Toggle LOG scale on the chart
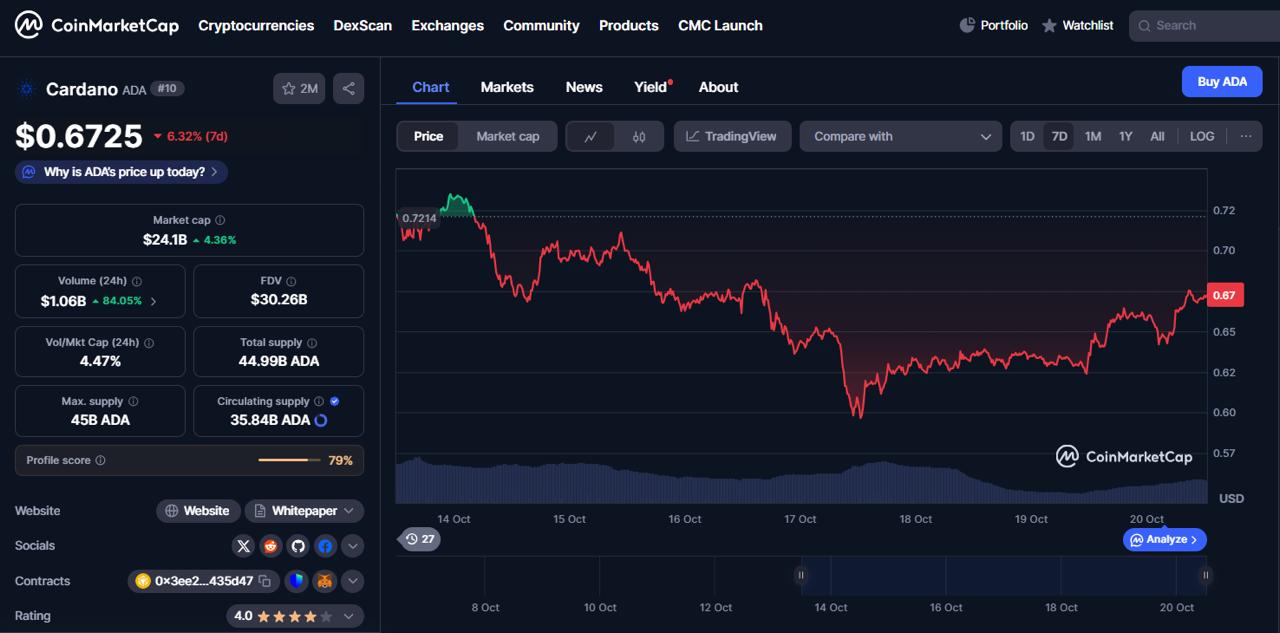 tap(1202, 137)
